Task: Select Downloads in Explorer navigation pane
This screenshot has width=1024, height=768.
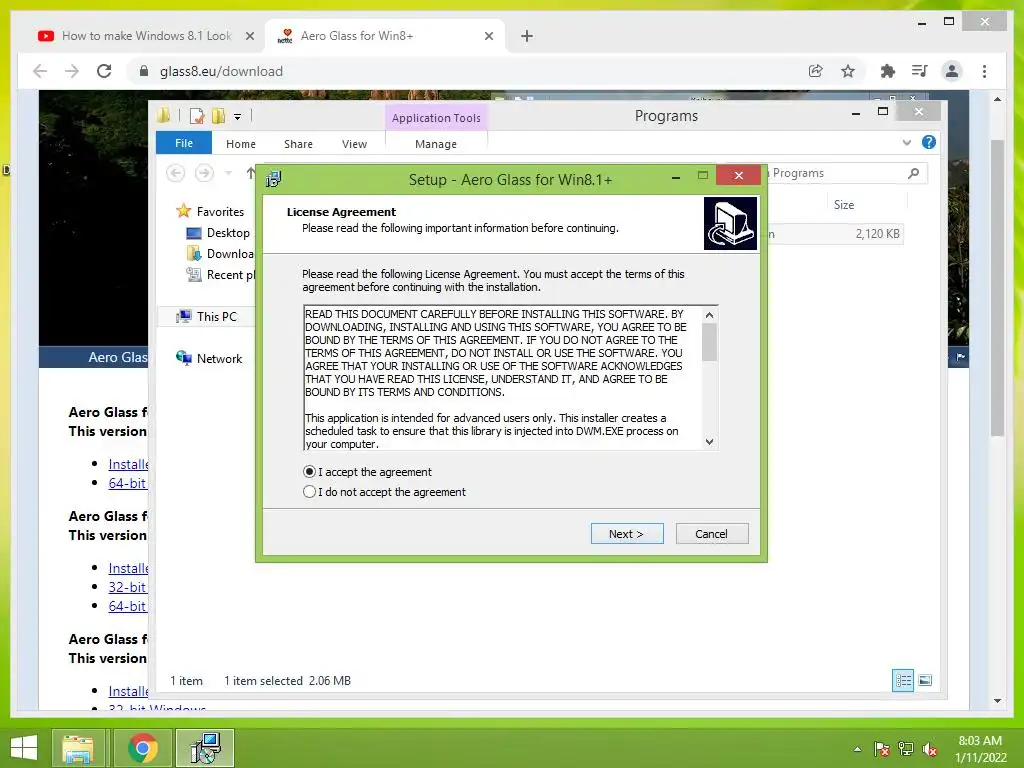Action: (221, 253)
